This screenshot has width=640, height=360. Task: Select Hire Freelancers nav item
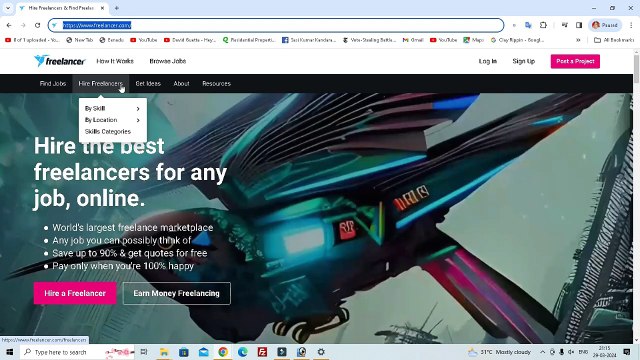pos(100,84)
